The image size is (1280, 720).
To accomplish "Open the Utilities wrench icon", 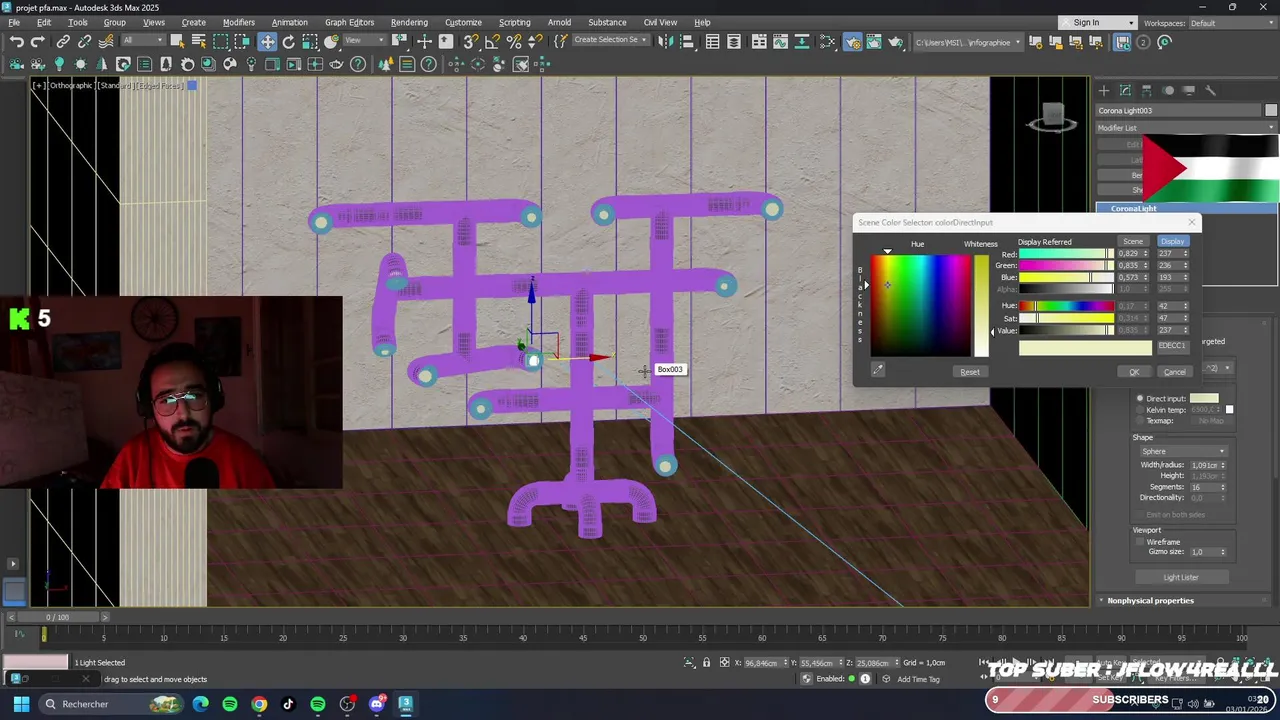I will tap(1210, 91).
